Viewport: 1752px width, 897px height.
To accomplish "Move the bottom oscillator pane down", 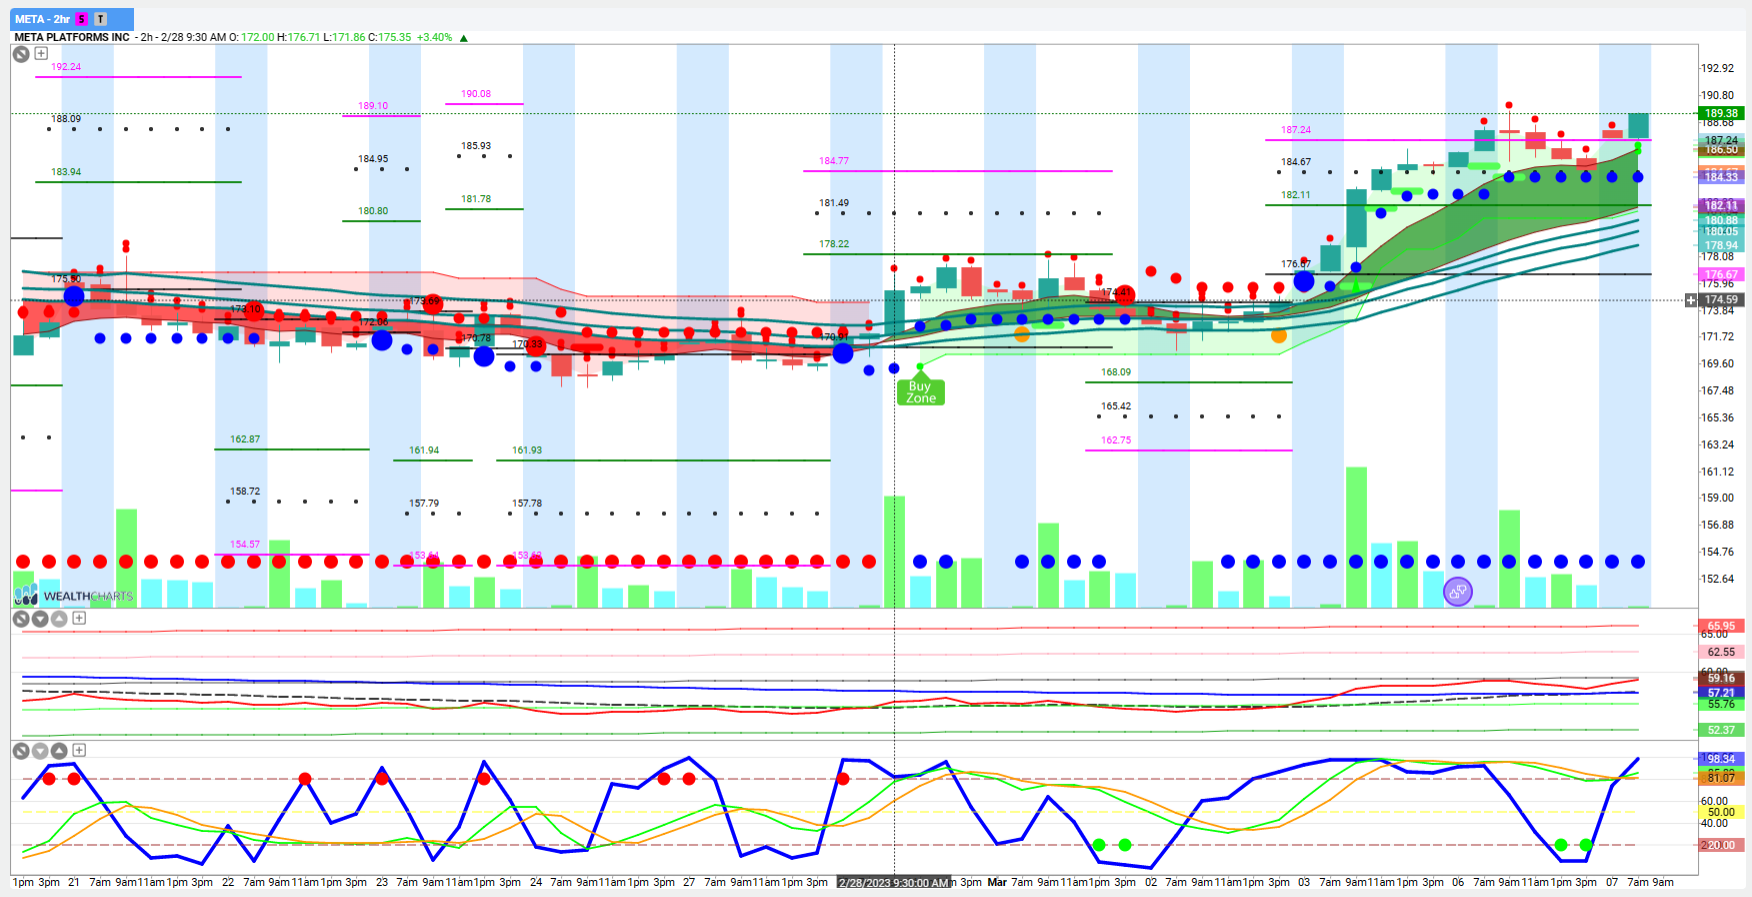I will click(x=40, y=751).
